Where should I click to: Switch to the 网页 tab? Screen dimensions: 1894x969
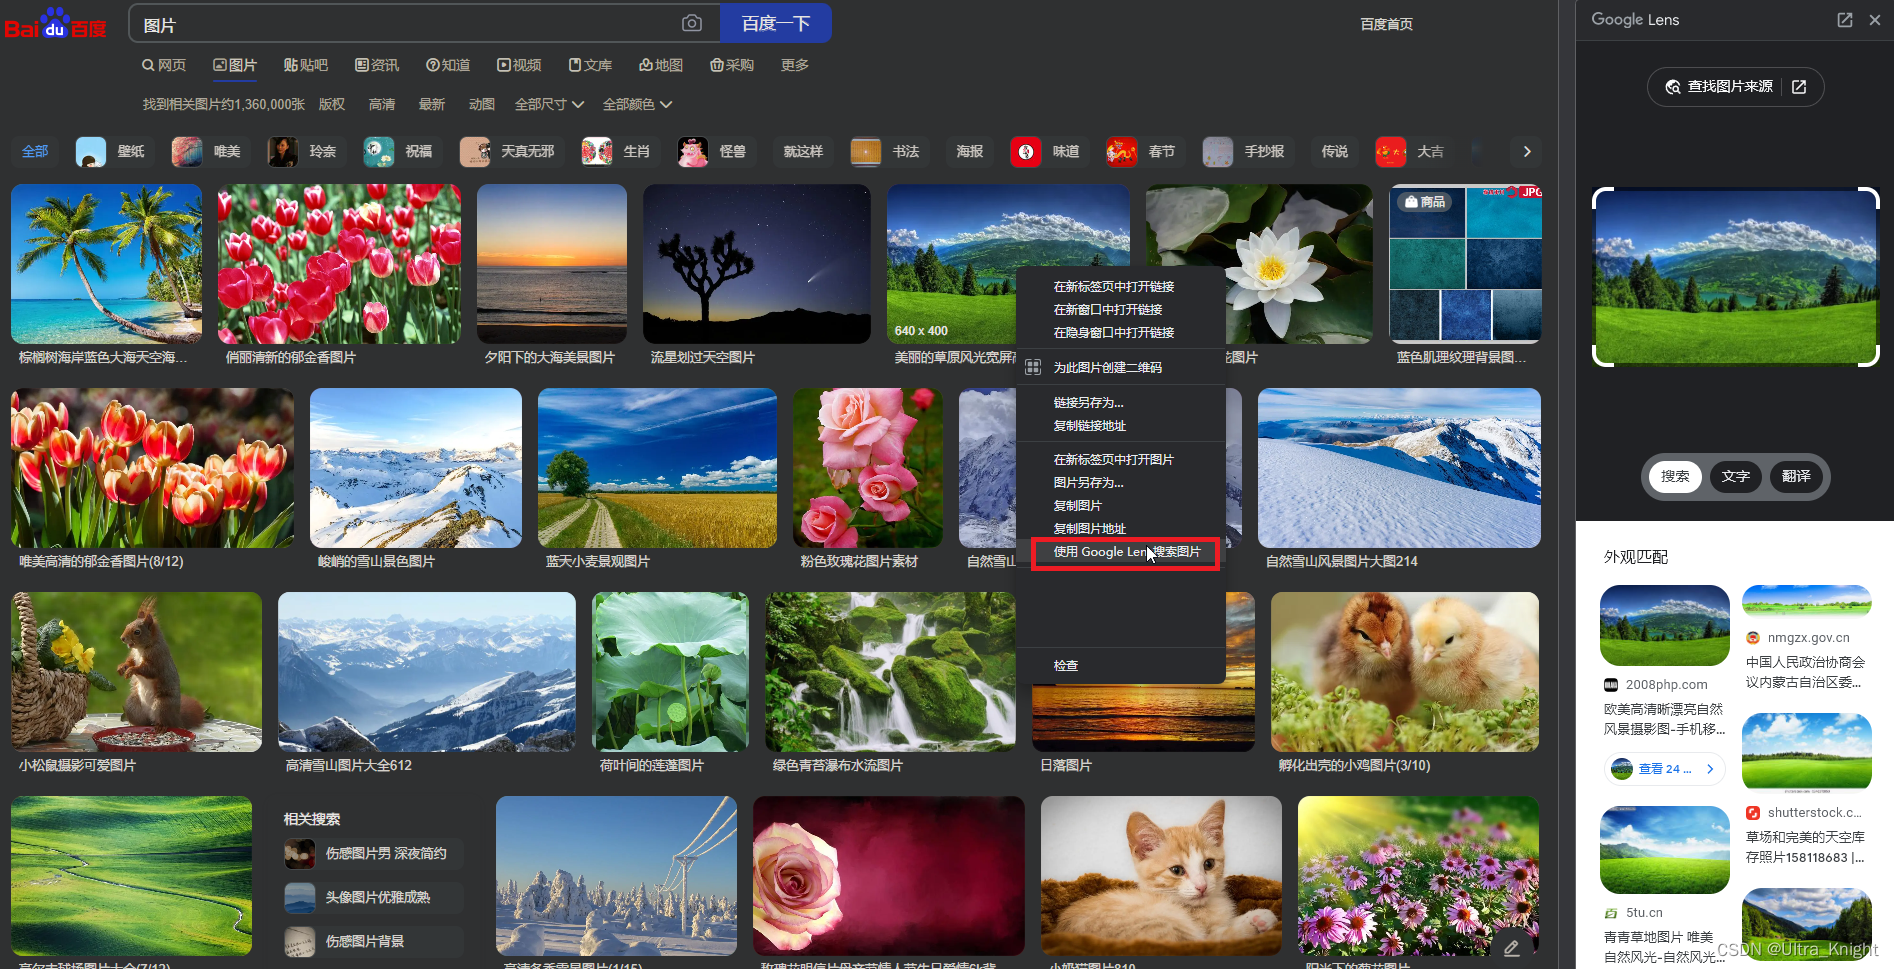[164, 65]
